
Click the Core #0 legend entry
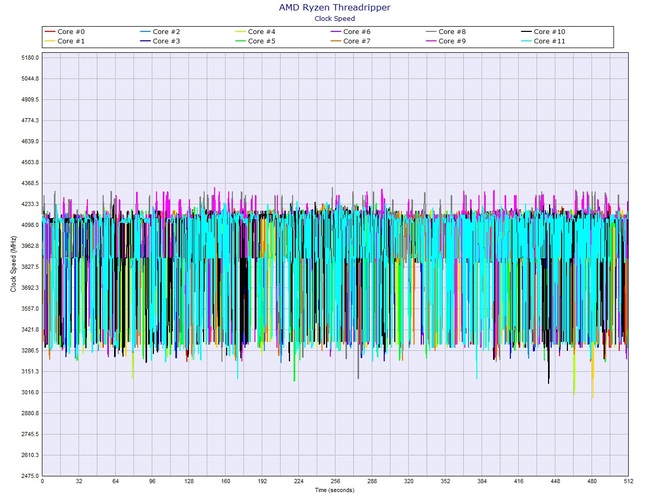click(x=65, y=32)
